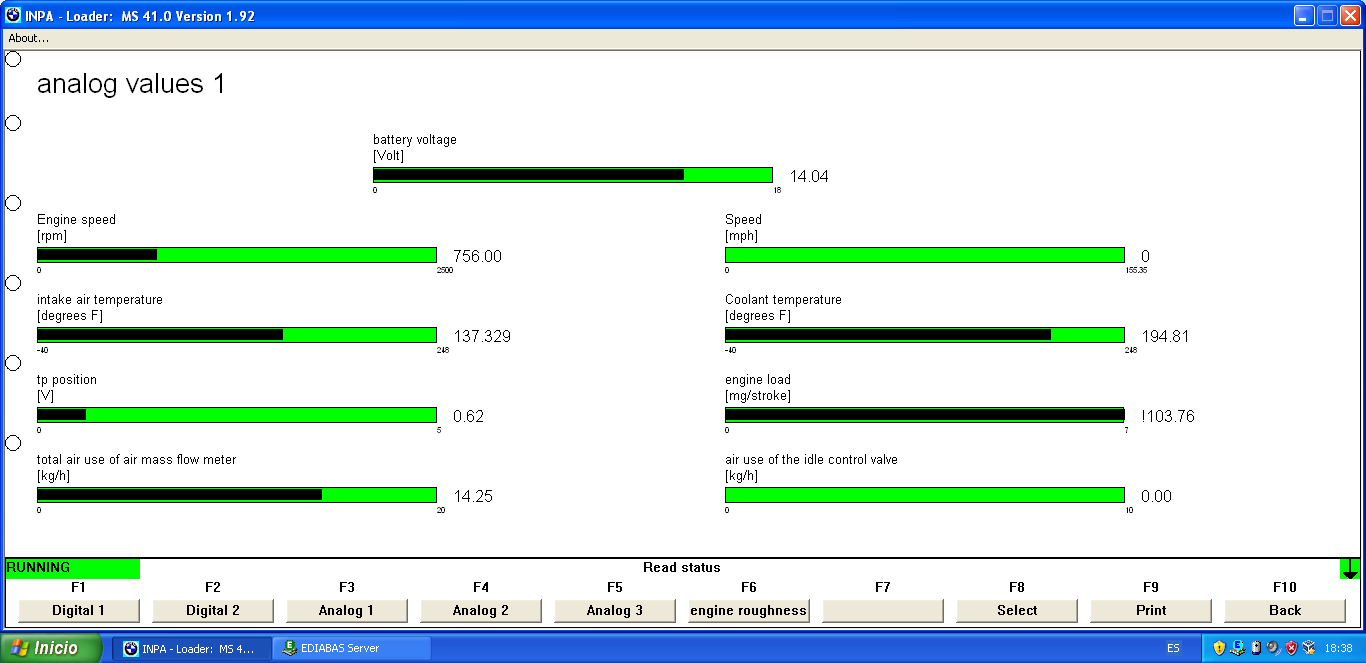Open the Analog 3 values button
Image resolution: width=1366 pixels, height=663 pixels.
(x=615, y=610)
